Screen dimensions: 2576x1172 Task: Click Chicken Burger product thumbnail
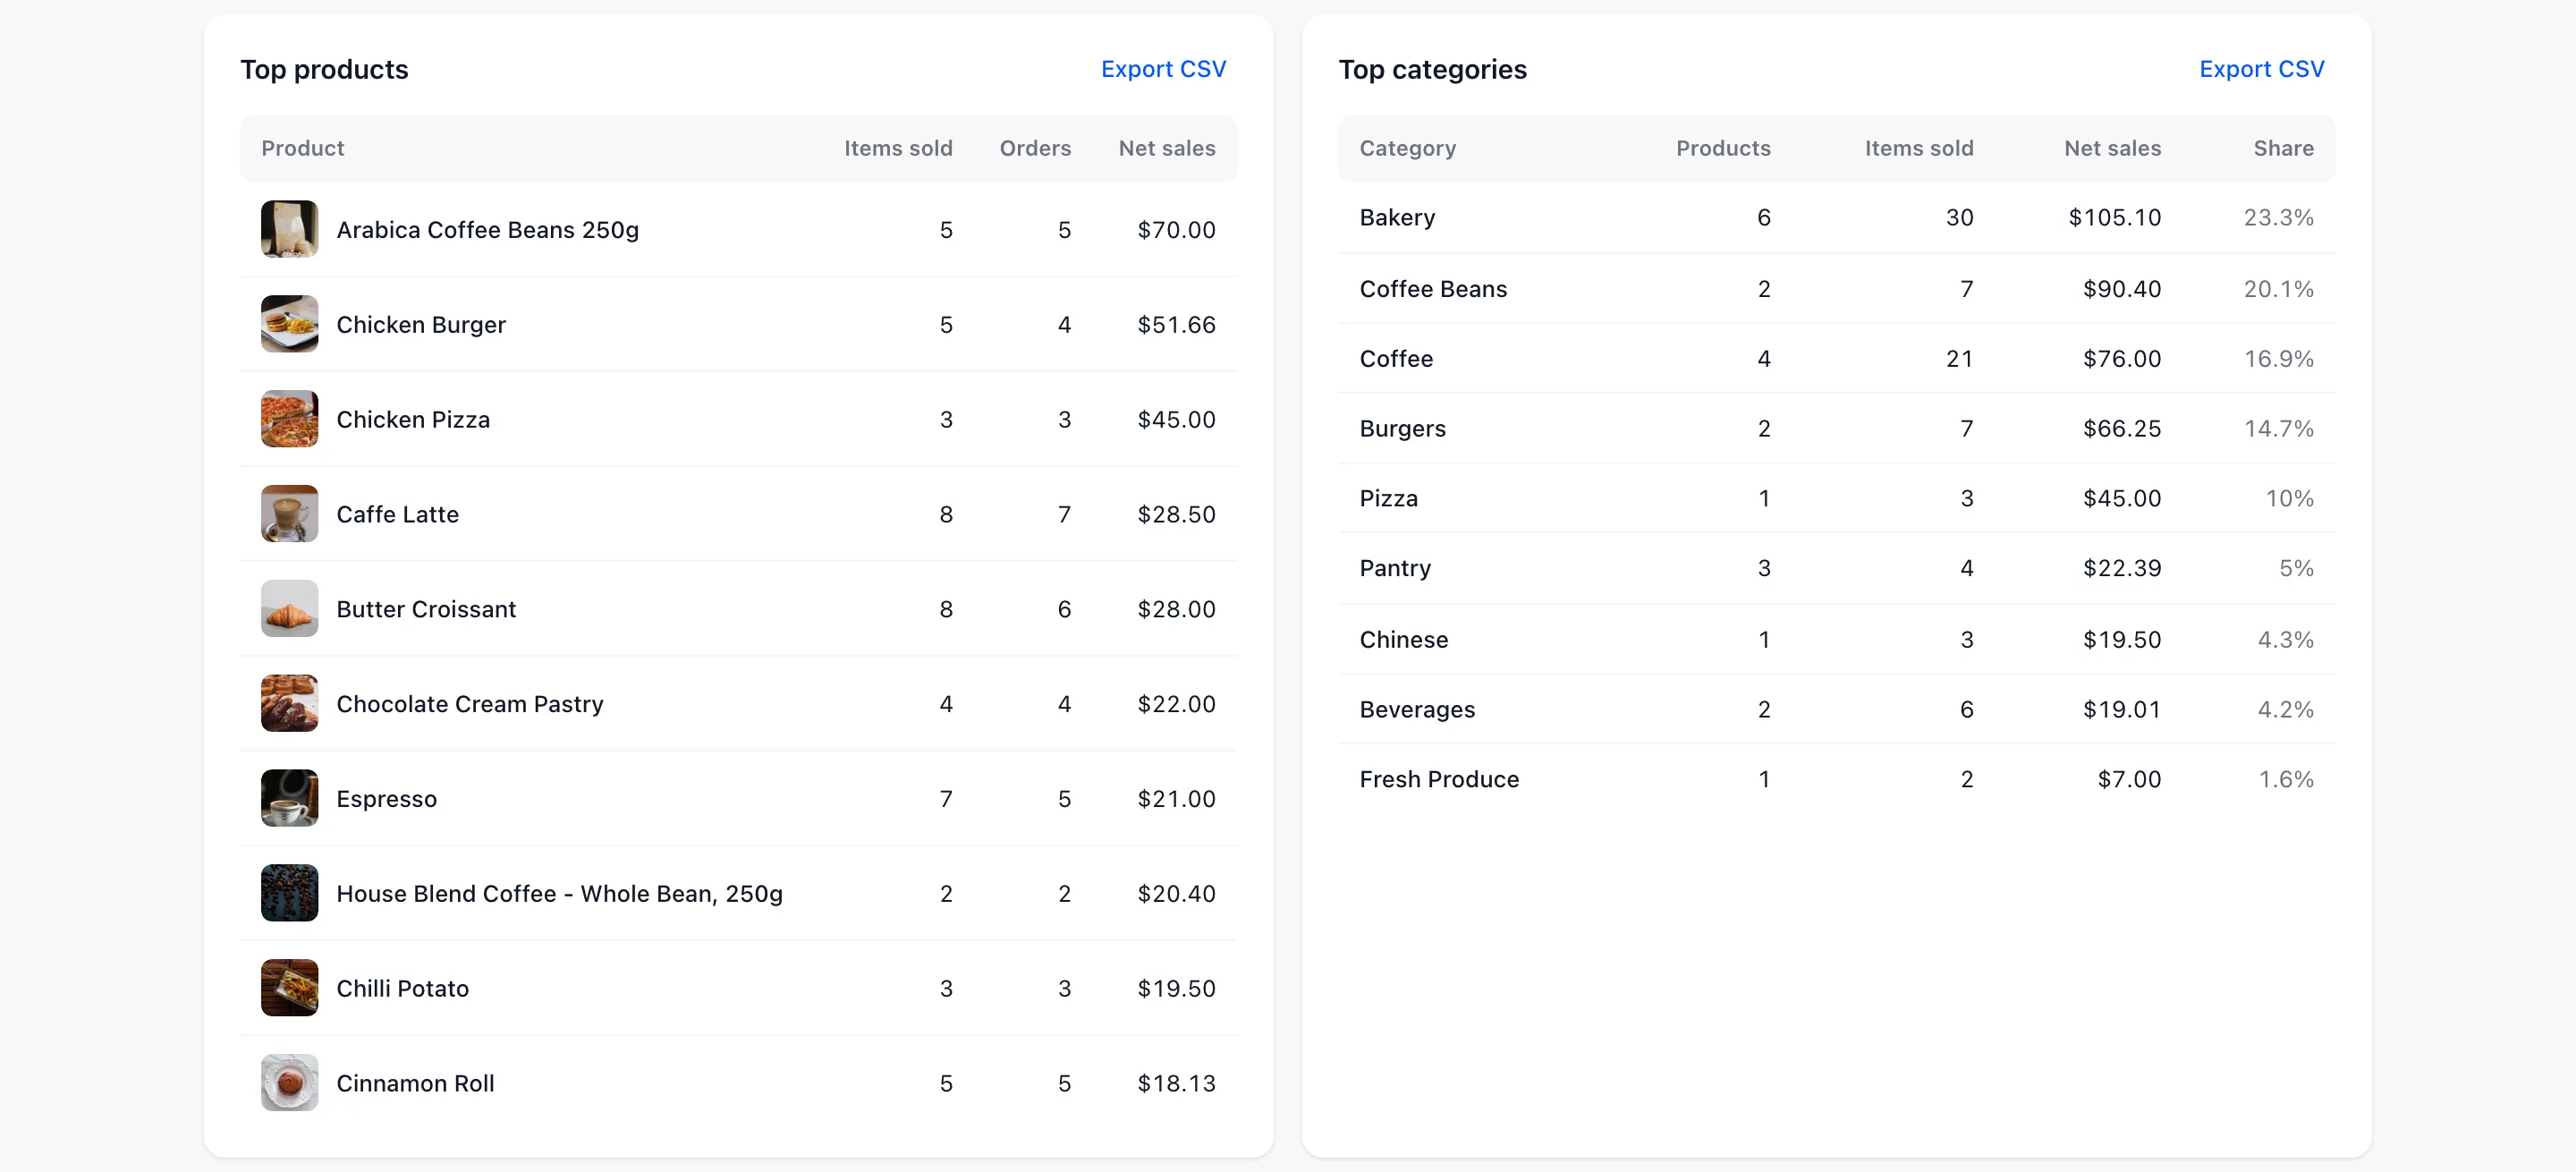pyautogui.click(x=289, y=324)
